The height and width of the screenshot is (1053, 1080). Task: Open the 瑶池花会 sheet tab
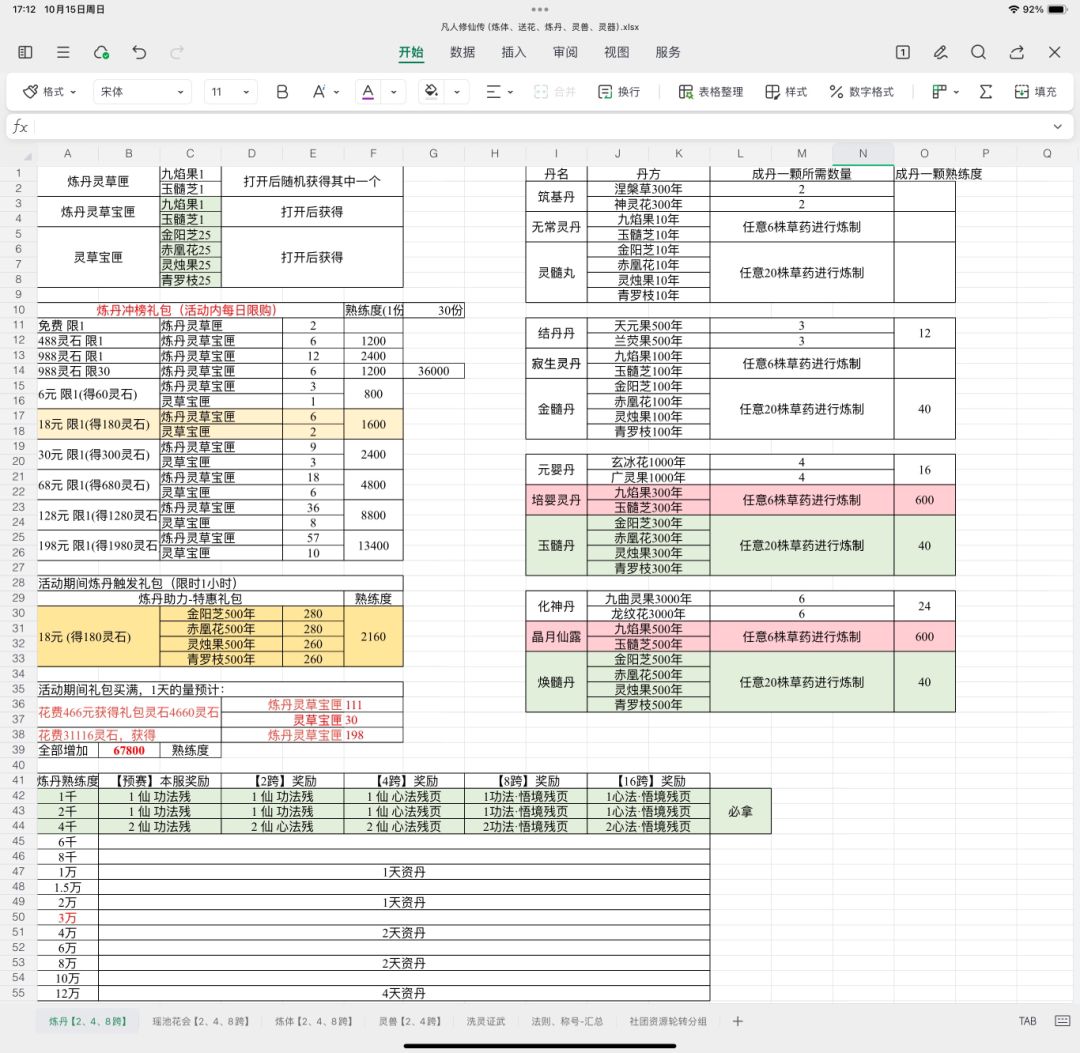click(200, 1021)
